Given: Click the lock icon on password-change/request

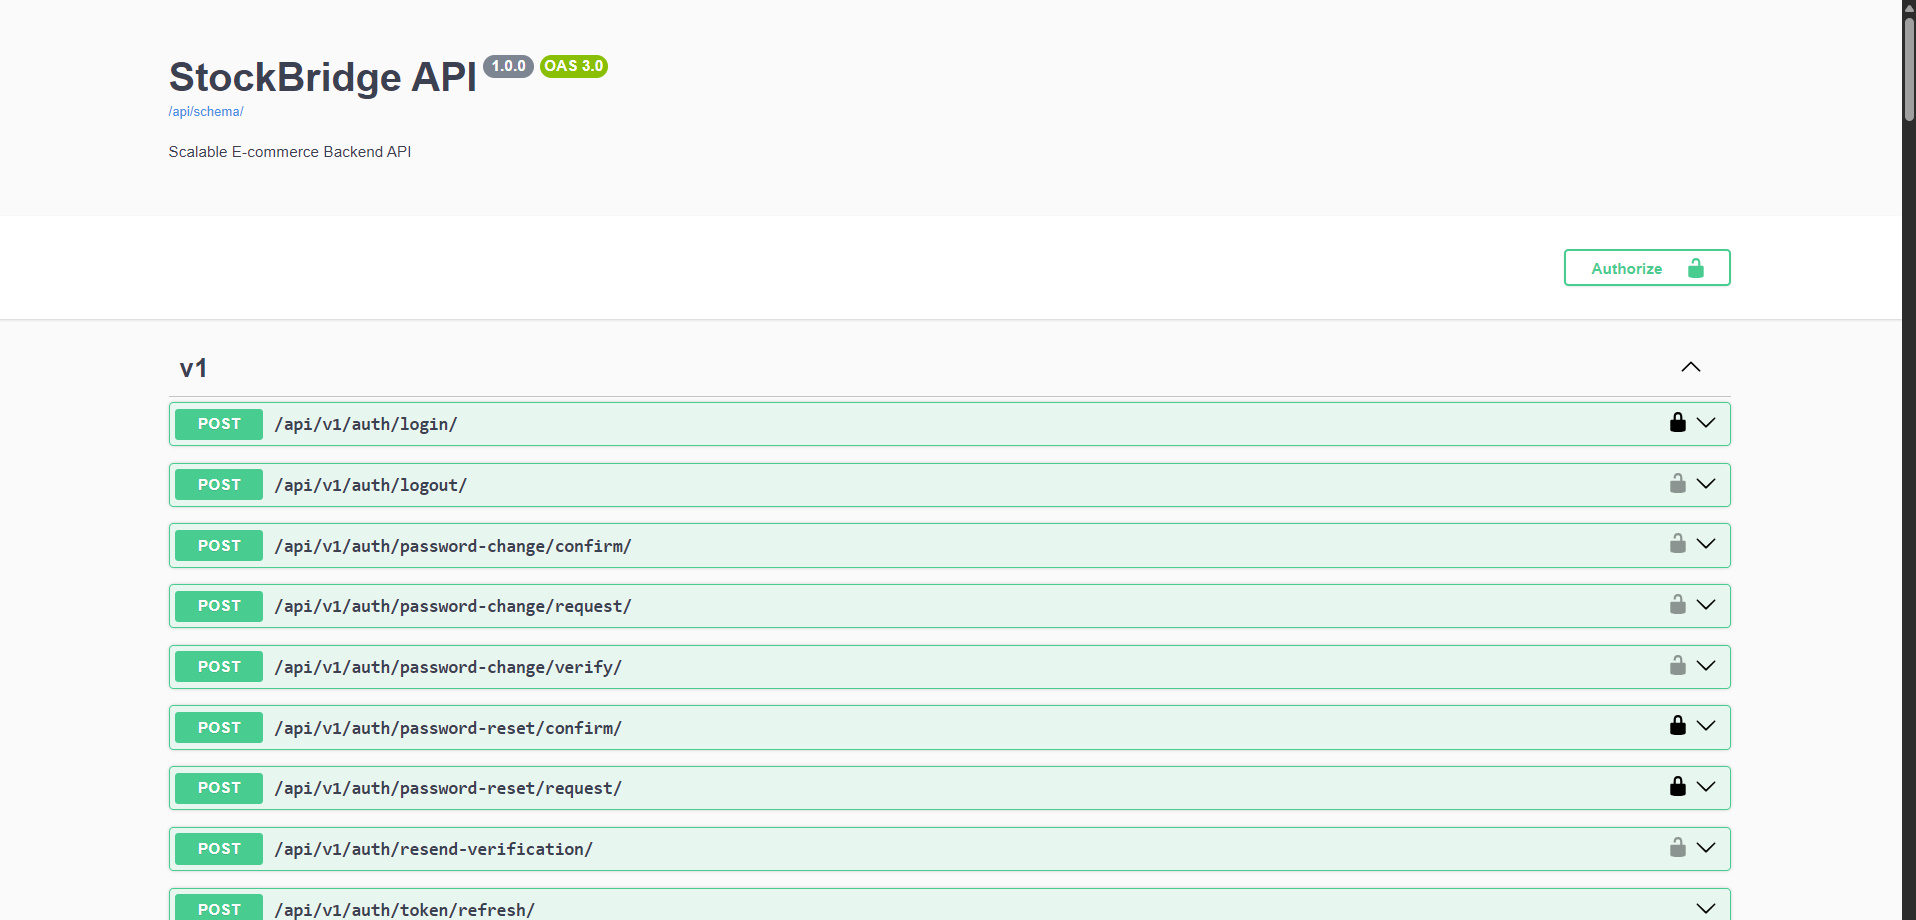Looking at the screenshot, I should click(x=1678, y=604).
